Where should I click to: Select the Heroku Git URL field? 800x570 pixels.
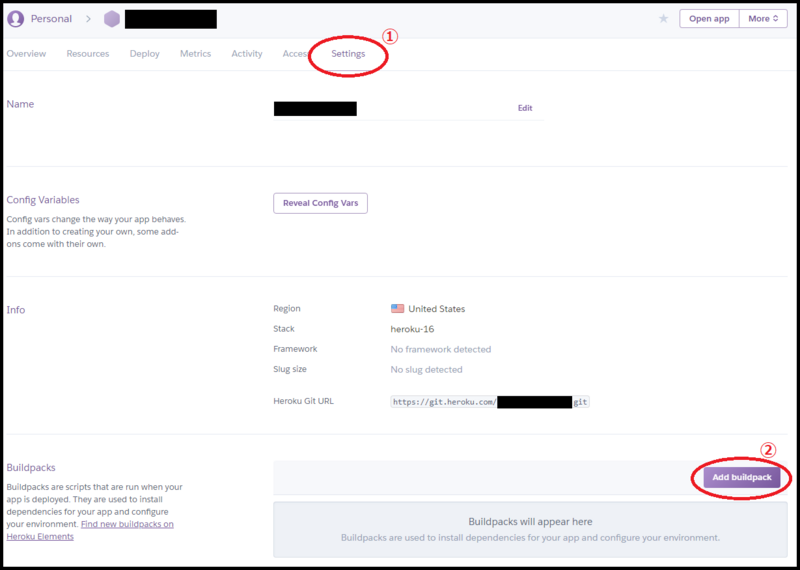[492, 402]
